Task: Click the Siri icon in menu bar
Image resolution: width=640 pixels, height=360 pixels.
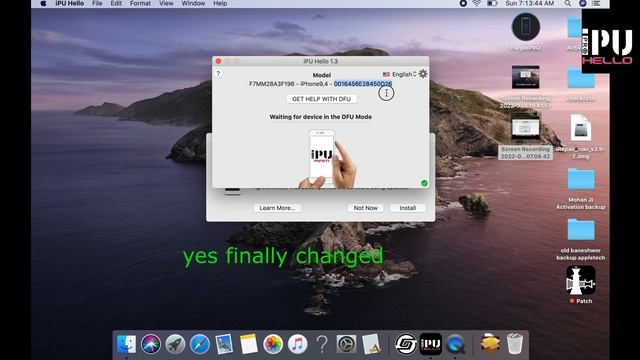Action: (x=582, y=3)
